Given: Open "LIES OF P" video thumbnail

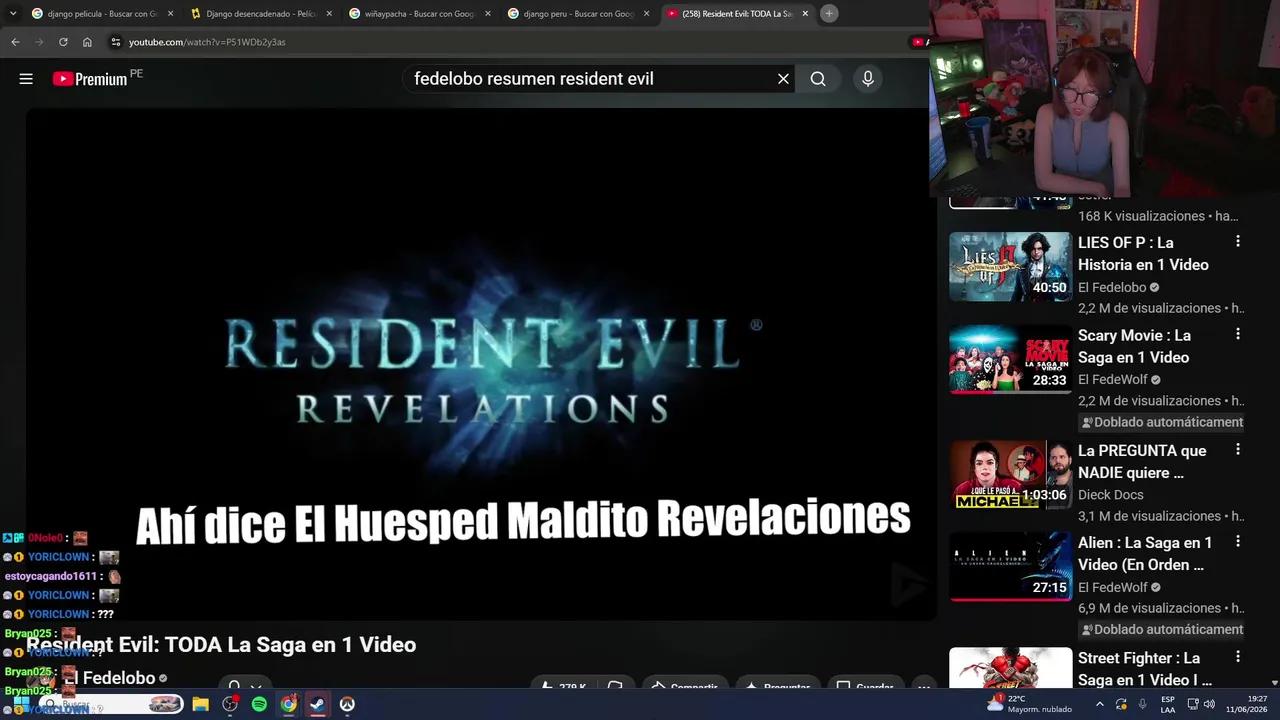Looking at the screenshot, I should pyautogui.click(x=1010, y=266).
